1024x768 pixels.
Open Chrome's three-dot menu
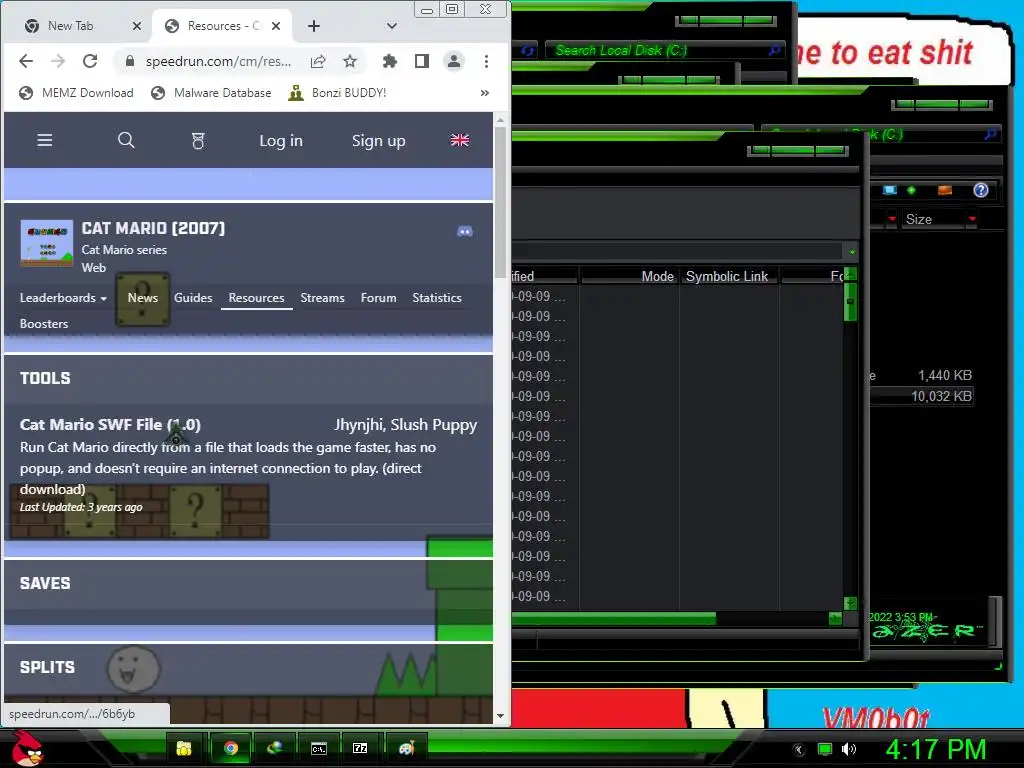[x=486, y=61]
